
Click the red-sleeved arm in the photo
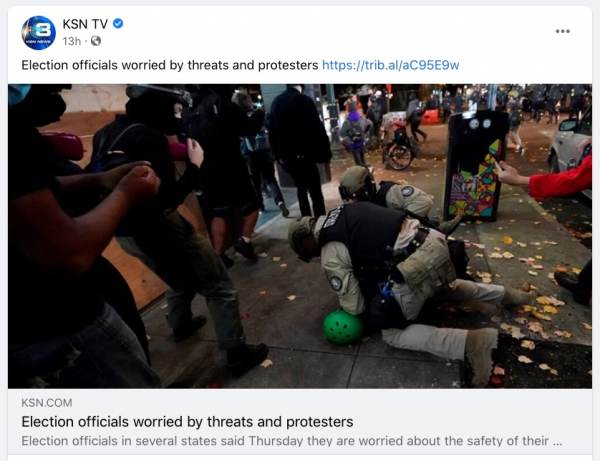coord(551,178)
